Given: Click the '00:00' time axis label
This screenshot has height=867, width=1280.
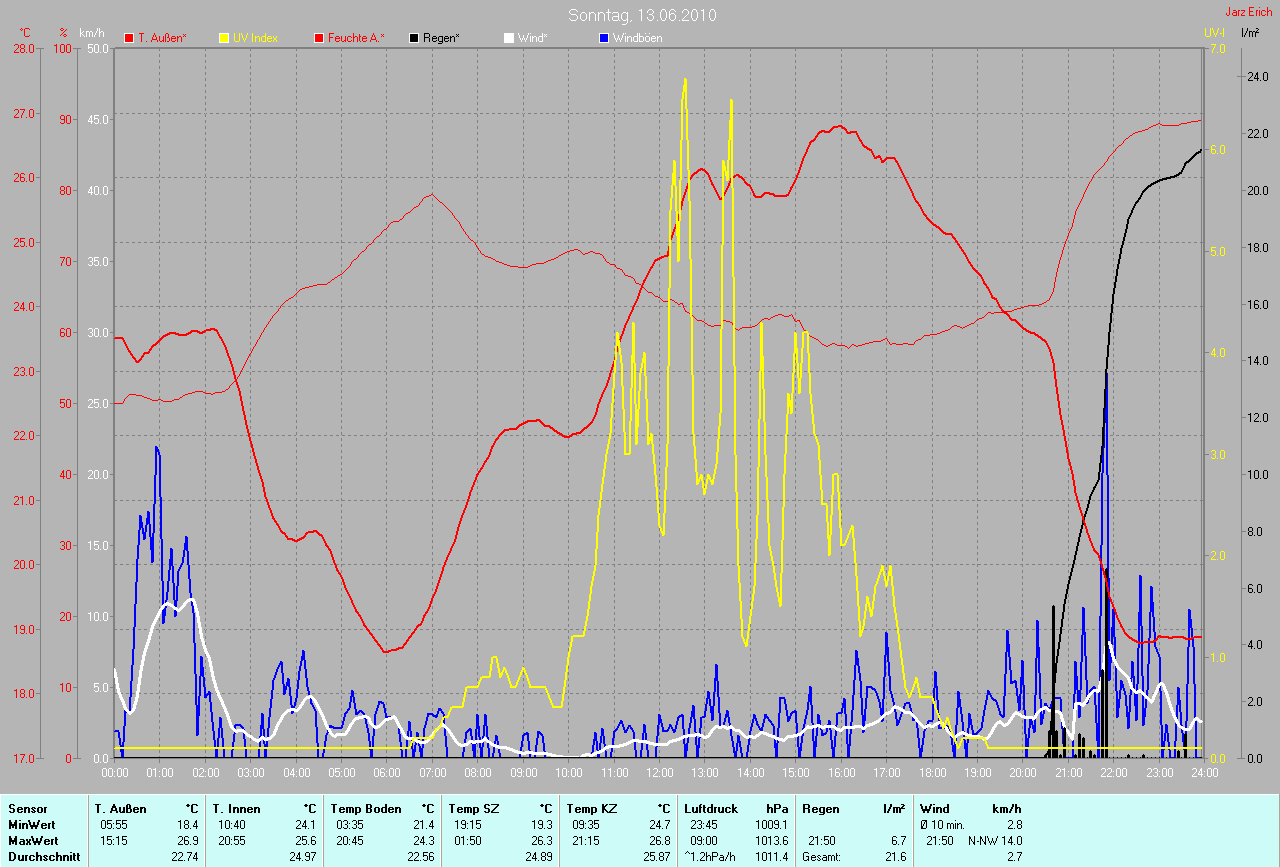Looking at the screenshot, I should (115, 773).
